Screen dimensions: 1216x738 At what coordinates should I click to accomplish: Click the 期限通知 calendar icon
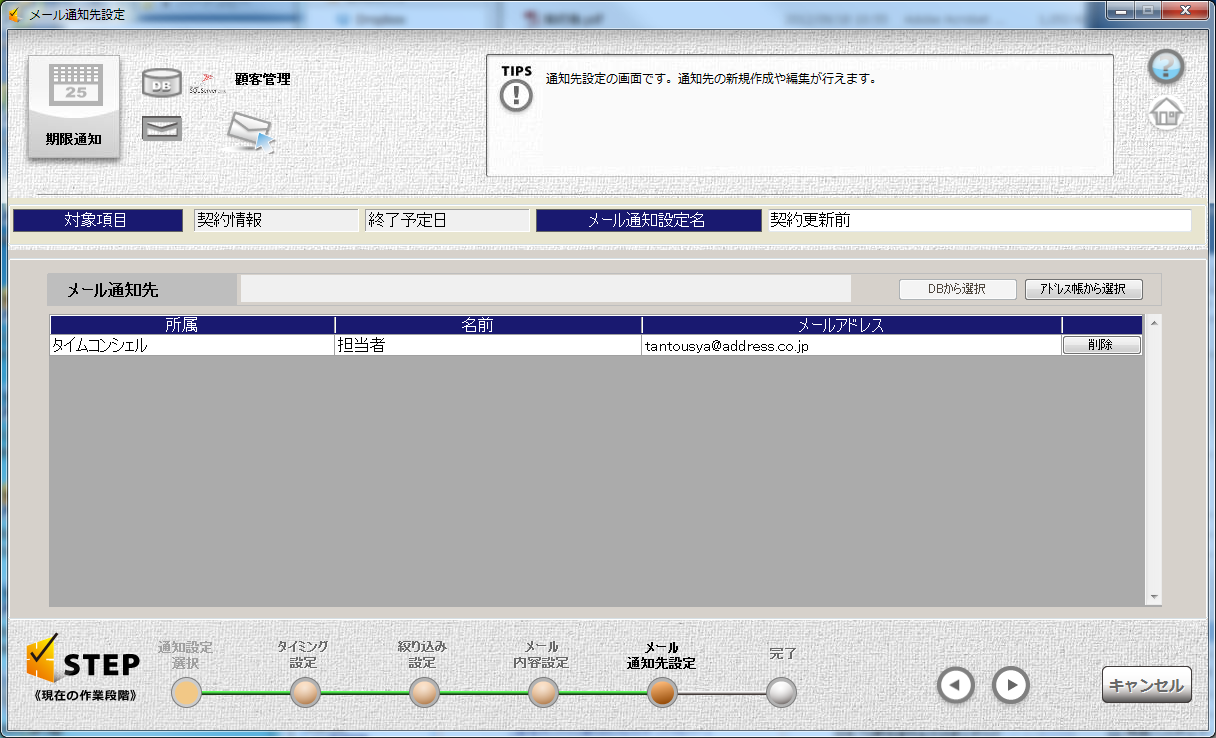click(x=73, y=105)
